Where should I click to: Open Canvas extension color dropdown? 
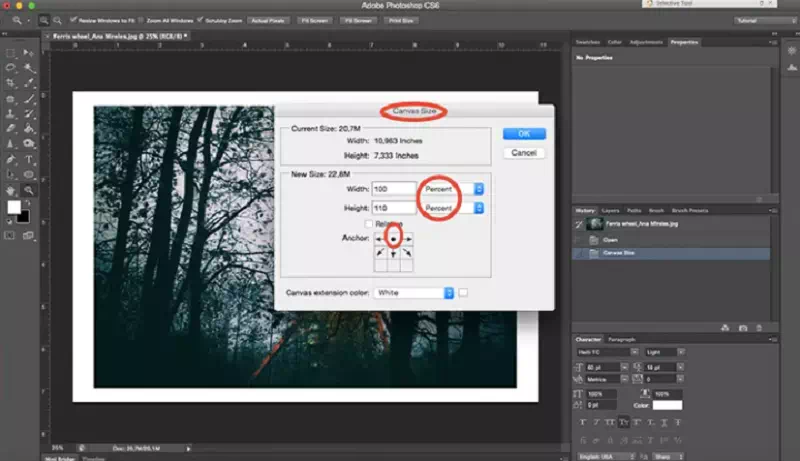tap(414, 293)
